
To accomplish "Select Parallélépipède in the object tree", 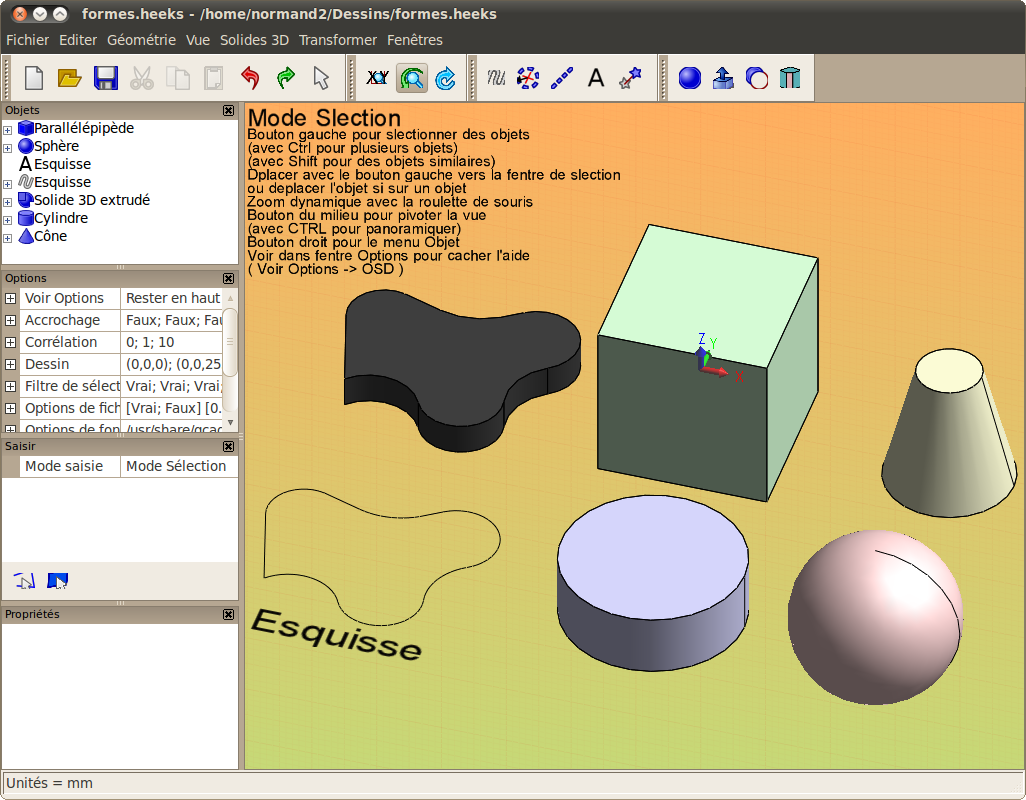I will (x=84, y=128).
